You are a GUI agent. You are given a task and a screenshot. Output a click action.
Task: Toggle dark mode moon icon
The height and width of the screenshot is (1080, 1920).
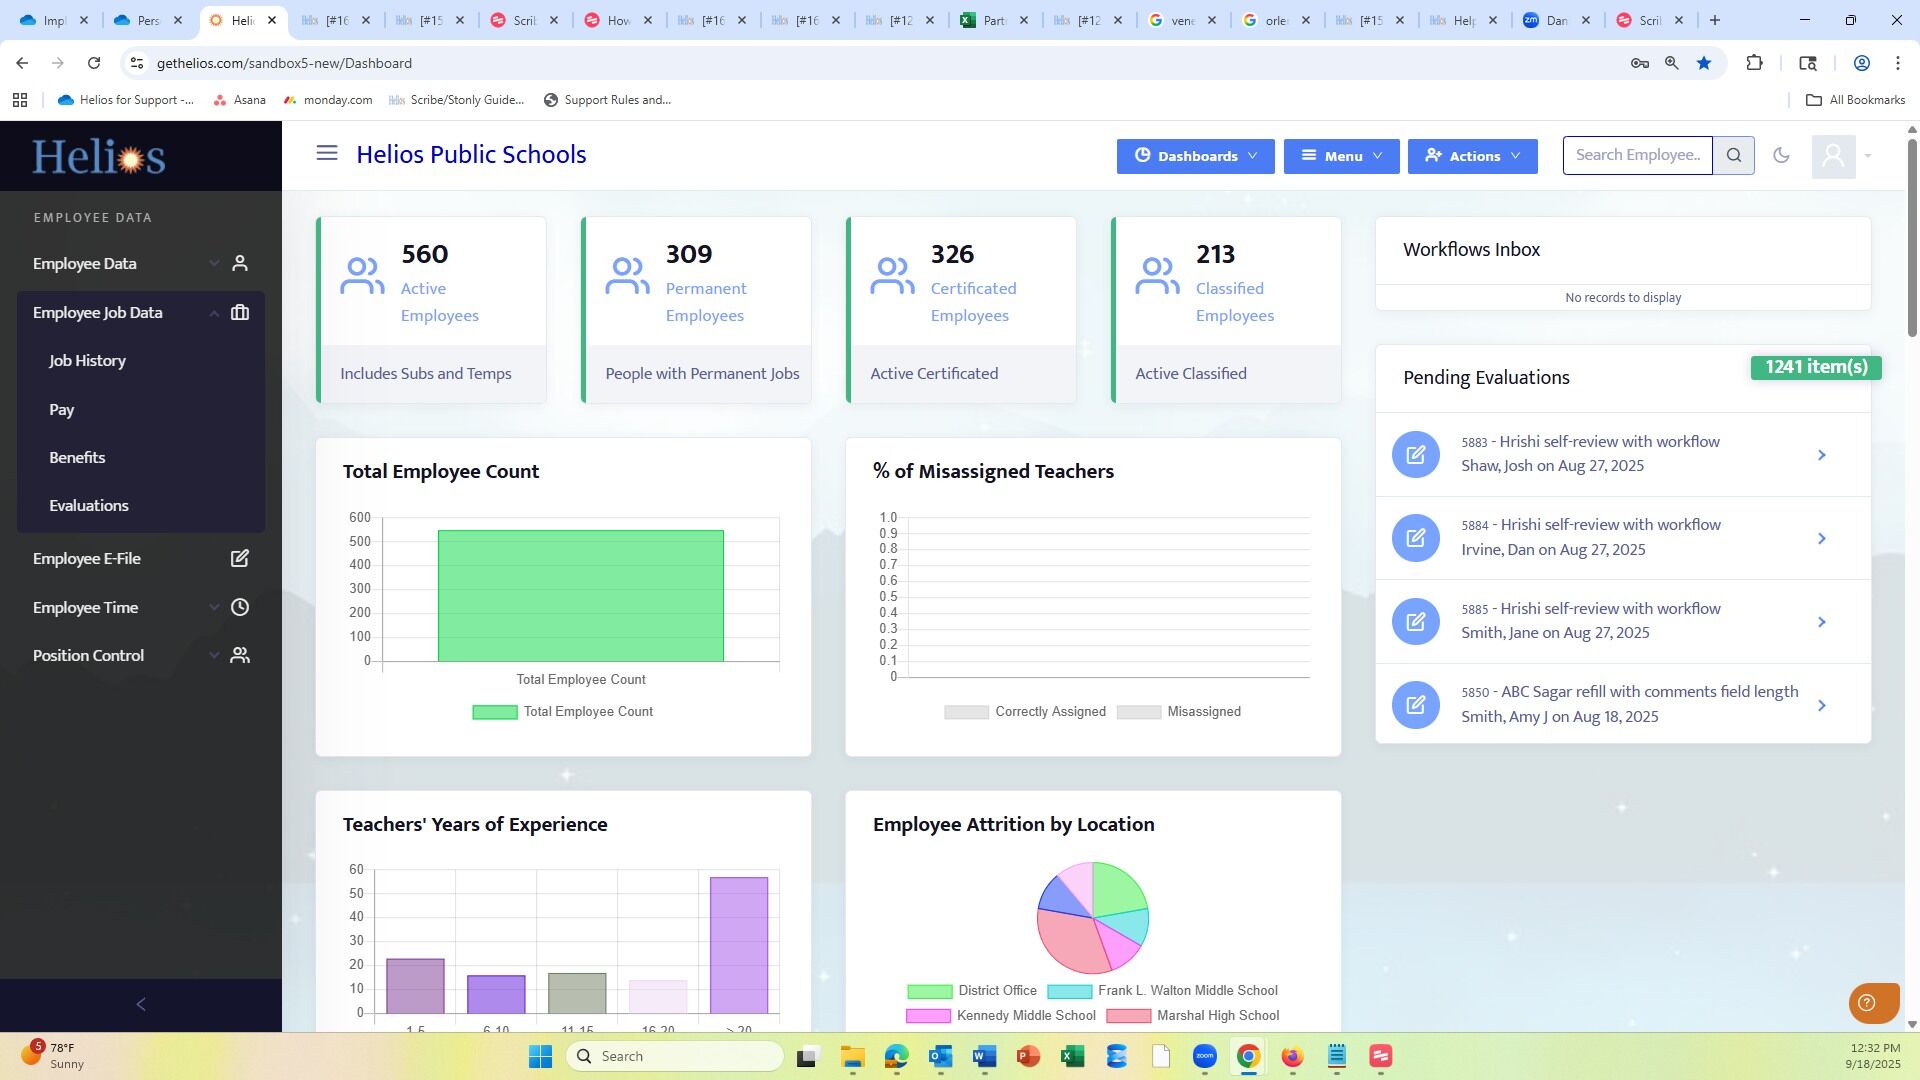tap(1781, 155)
